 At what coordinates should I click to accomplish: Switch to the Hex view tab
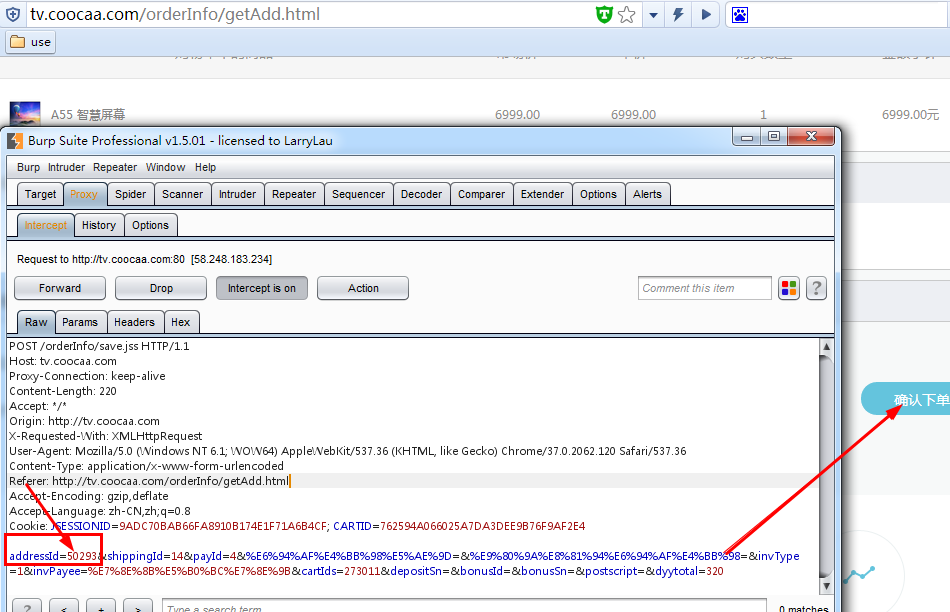pyautogui.click(x=181, y=322)
